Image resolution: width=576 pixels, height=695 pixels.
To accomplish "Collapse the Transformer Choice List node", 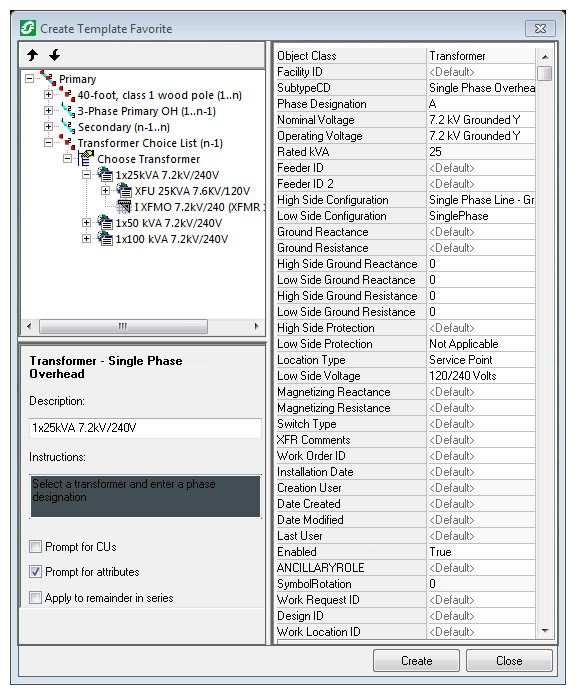I will click(x=48, y=143).
